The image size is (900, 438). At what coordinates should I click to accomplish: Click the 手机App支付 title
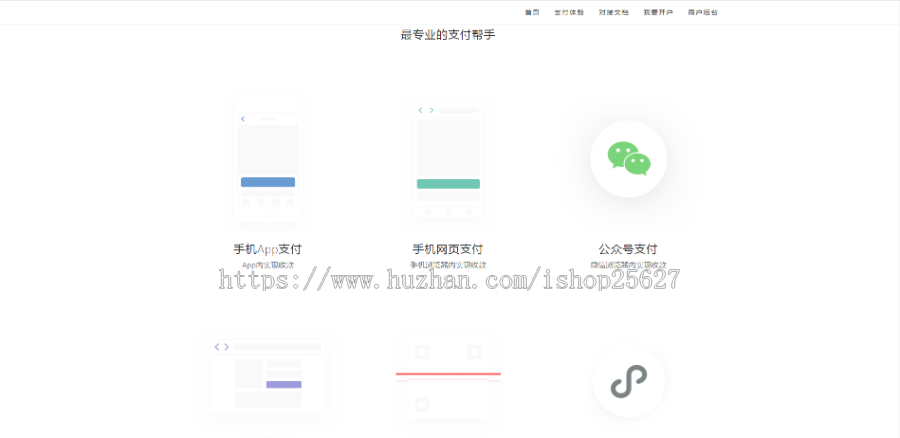coord(268,249)
